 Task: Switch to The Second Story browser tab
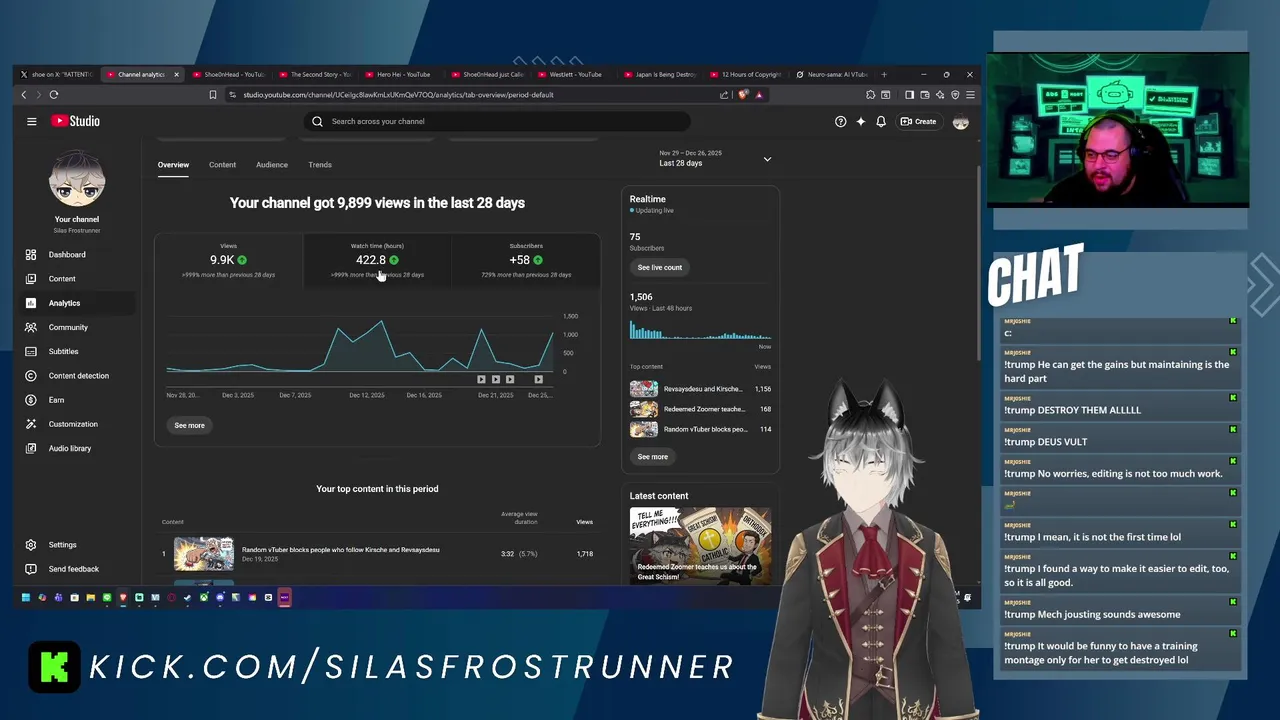tap(315, 74)
